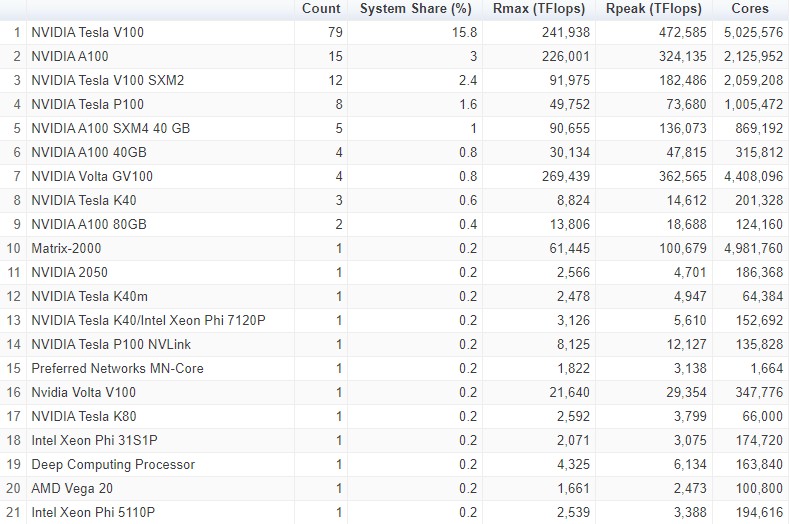Sort by Rmax (TFlops) column header

coord(539,9)
